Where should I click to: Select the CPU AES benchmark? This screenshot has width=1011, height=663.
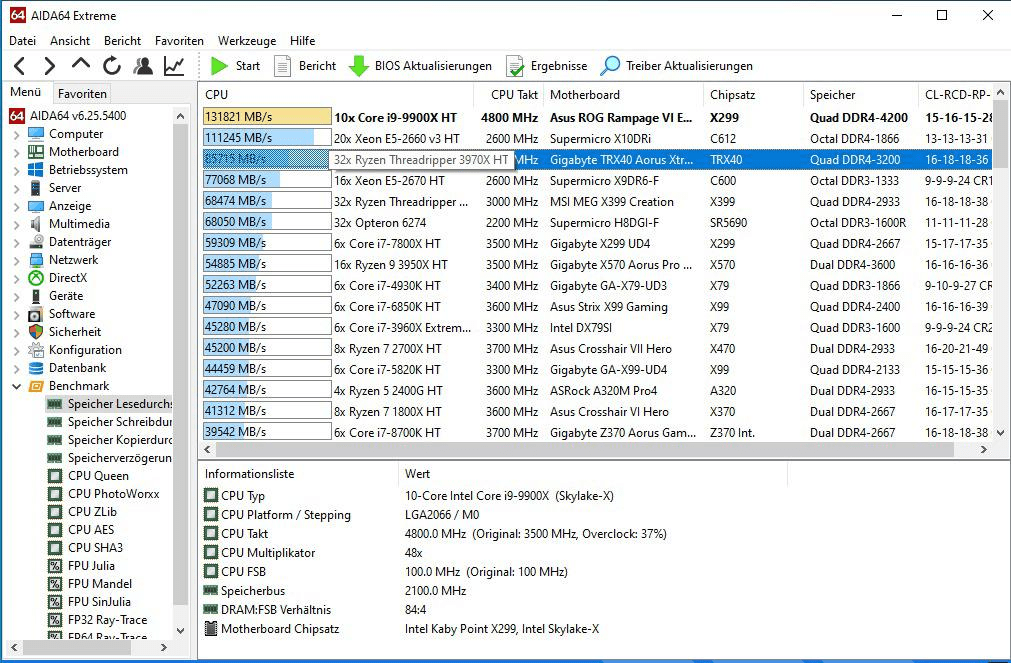click(81, 530)
